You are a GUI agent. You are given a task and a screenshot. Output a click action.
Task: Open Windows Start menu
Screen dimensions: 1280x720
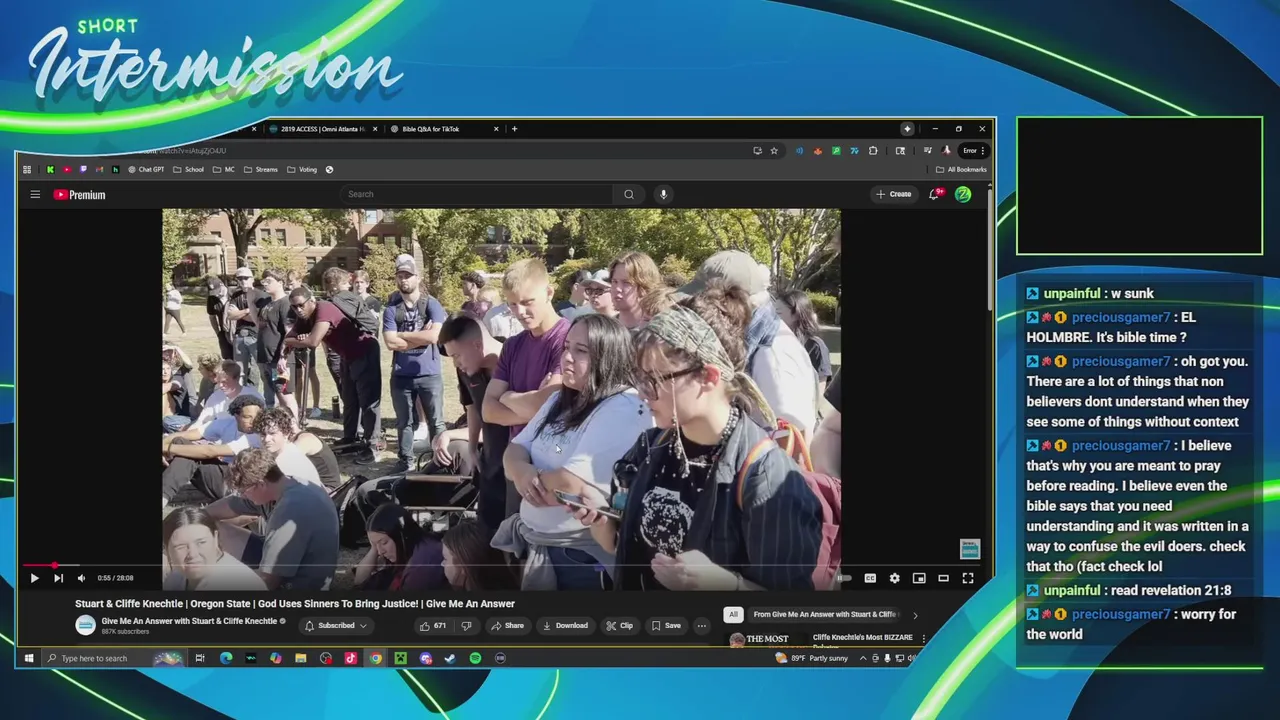tap(29, 658)
